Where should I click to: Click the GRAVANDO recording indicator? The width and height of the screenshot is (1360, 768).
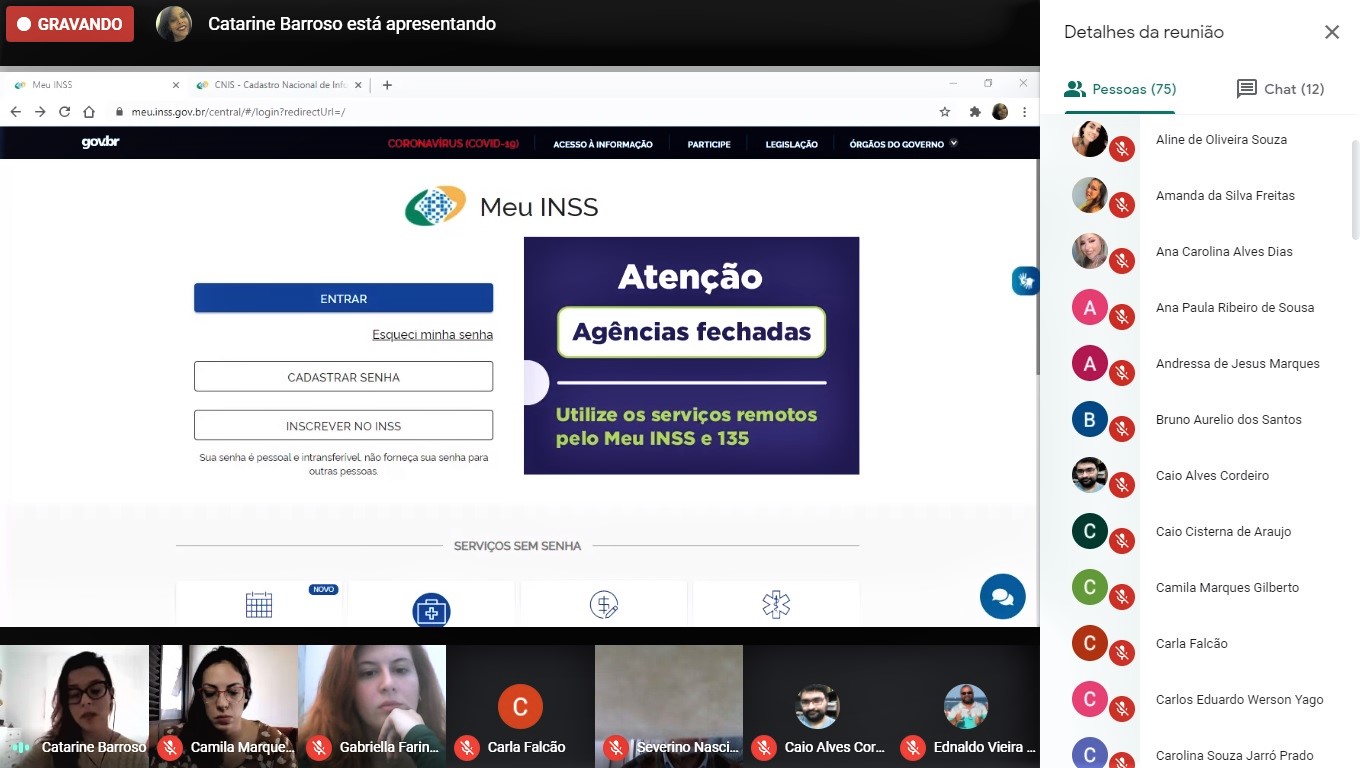70,24
